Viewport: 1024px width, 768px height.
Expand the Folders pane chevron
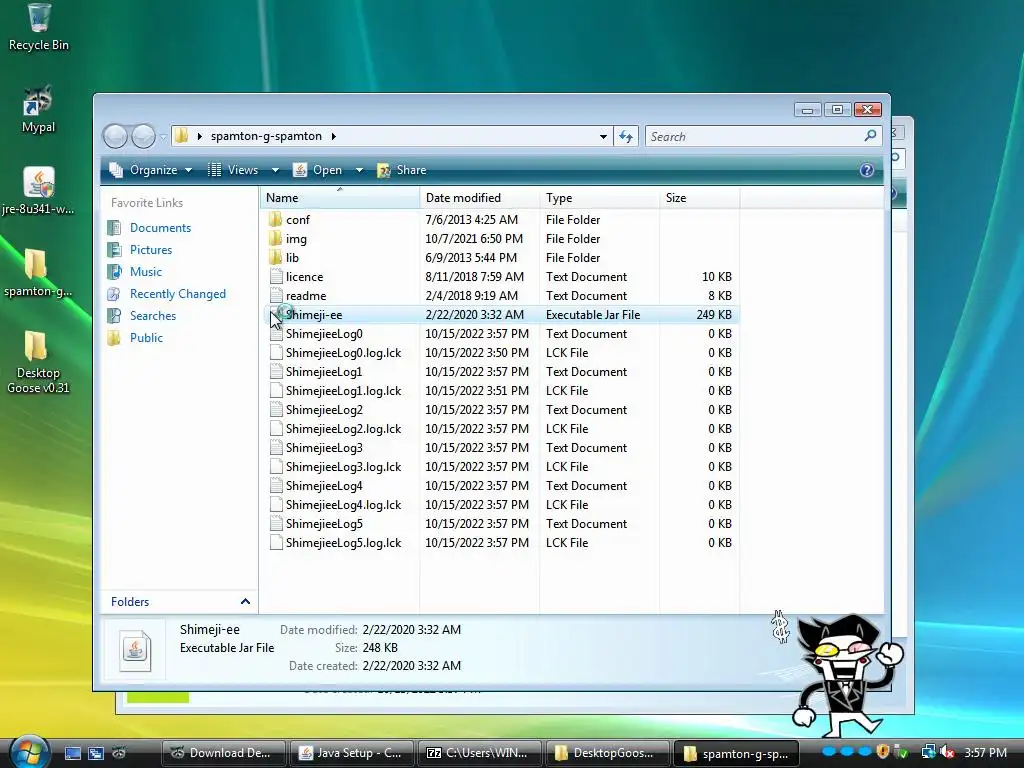(245, 601)
